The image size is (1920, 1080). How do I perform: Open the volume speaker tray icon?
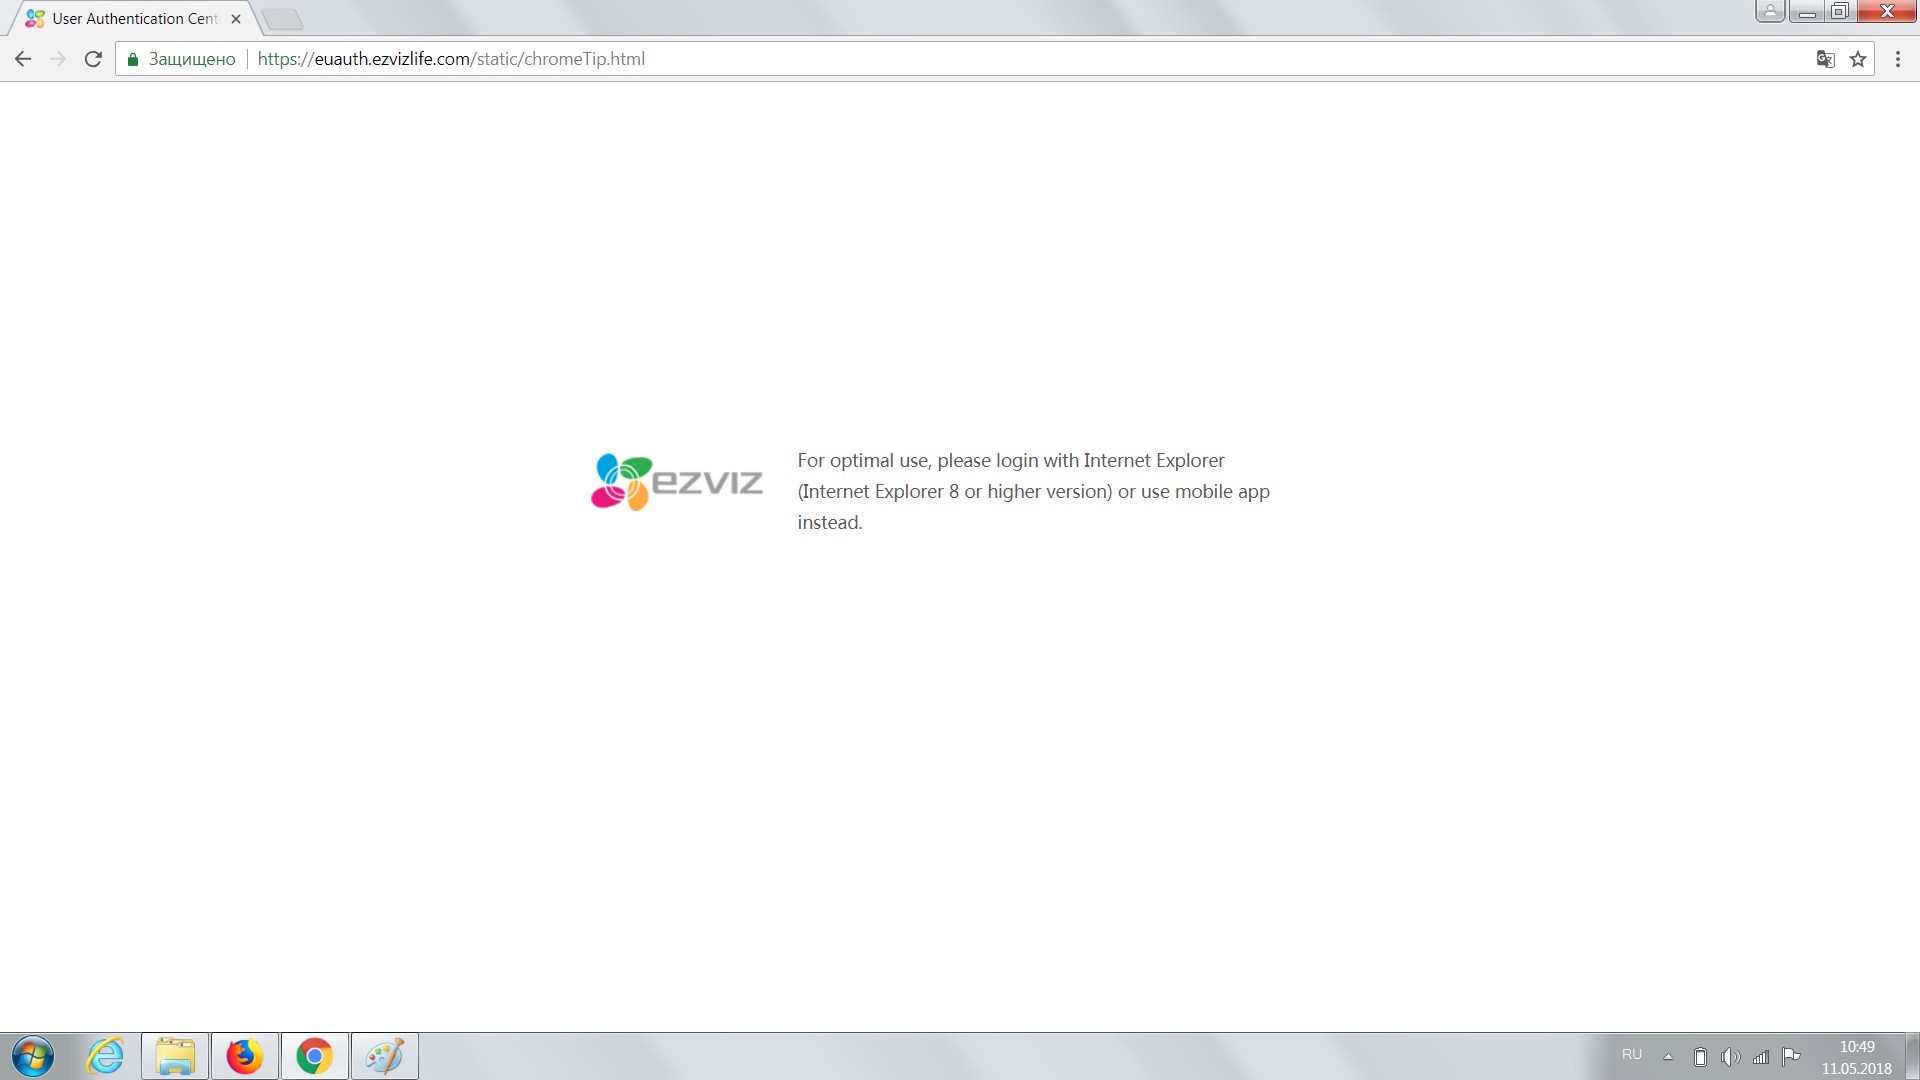tap(1730, 1056)
